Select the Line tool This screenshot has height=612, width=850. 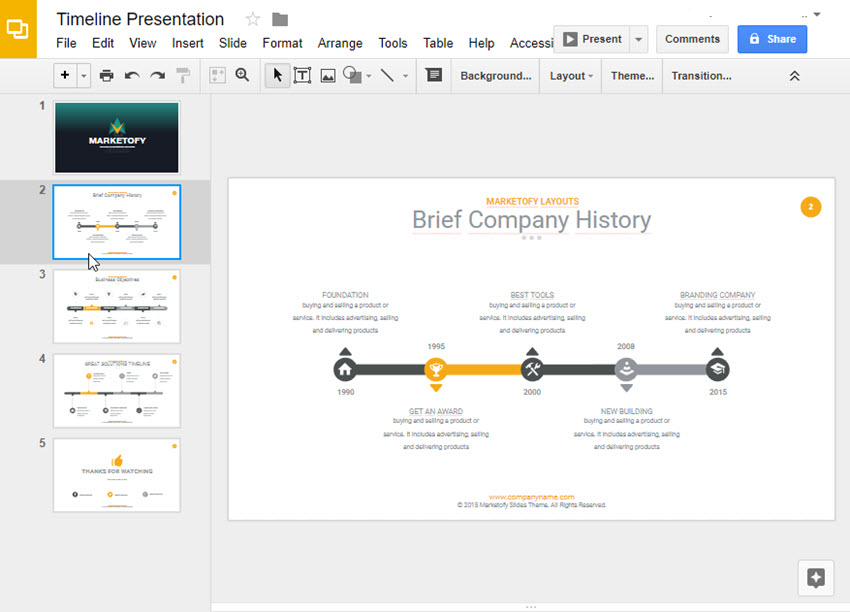[386, 75]
